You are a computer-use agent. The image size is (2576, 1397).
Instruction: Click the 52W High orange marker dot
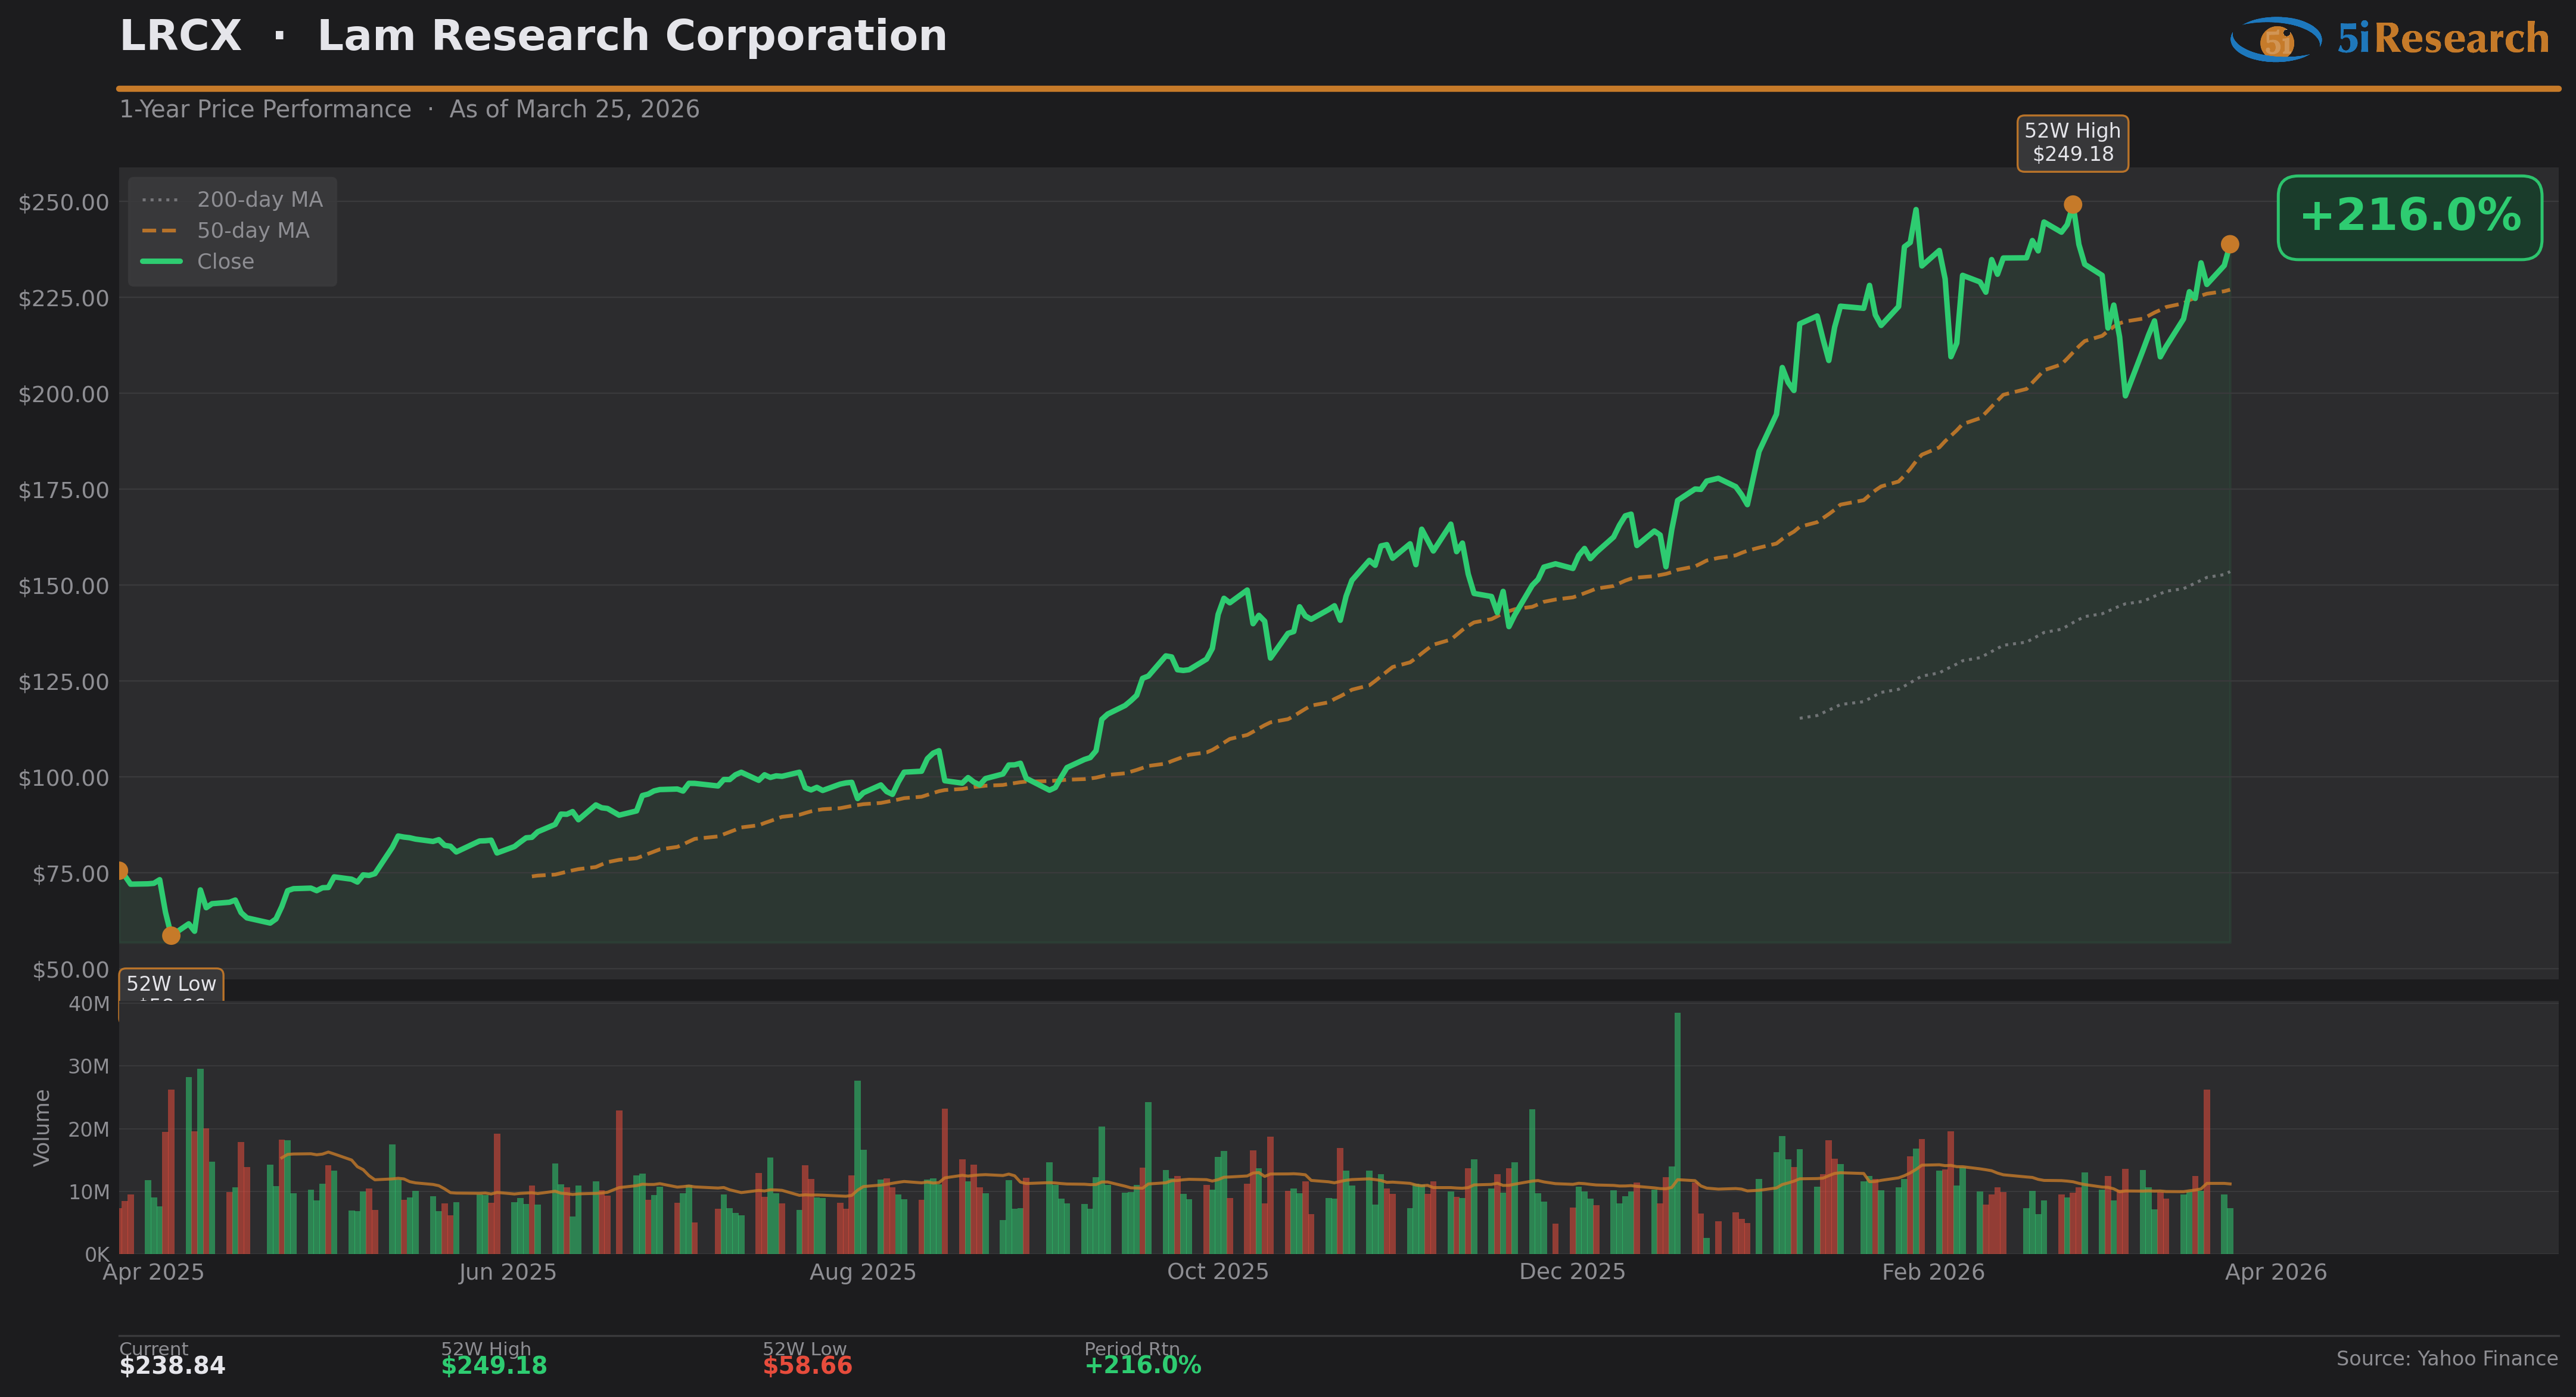[x=2073, y=205]
